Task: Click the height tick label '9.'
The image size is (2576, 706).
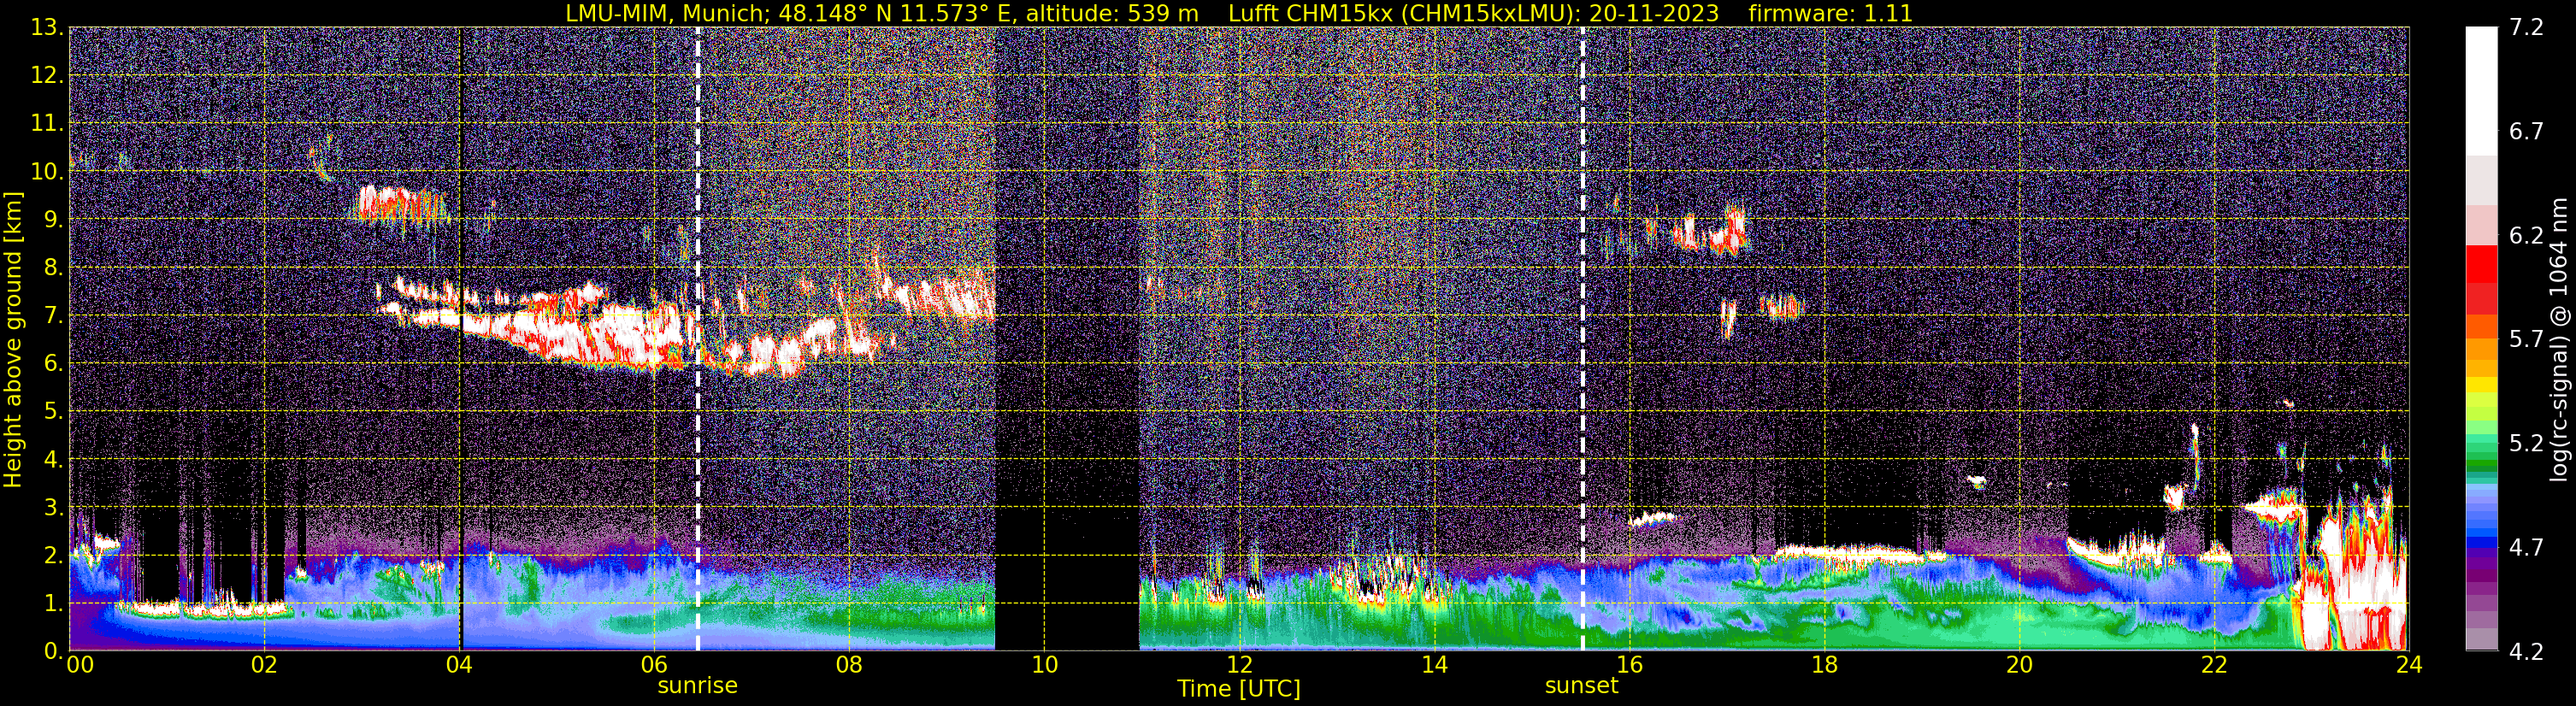Action: (x=52, y=219)
